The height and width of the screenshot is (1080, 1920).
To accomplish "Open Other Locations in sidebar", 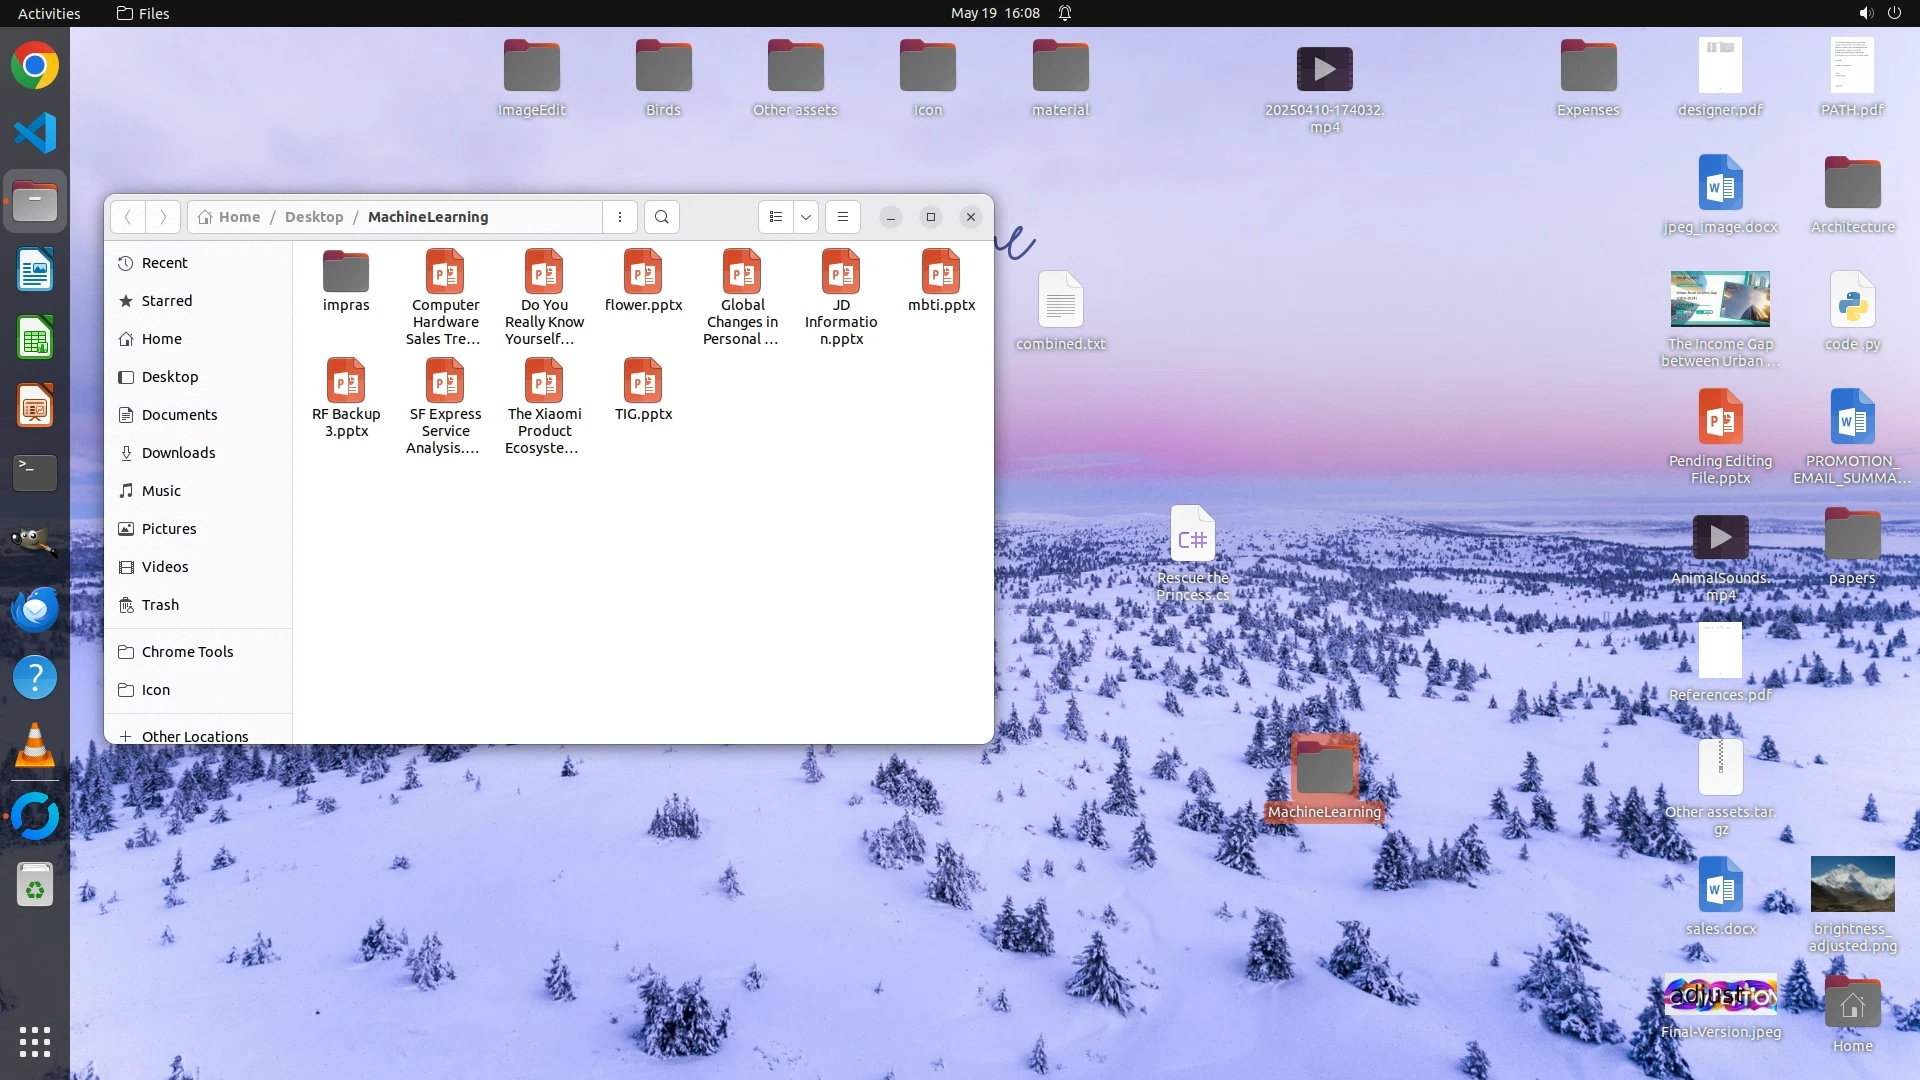I will pos(194,736).
